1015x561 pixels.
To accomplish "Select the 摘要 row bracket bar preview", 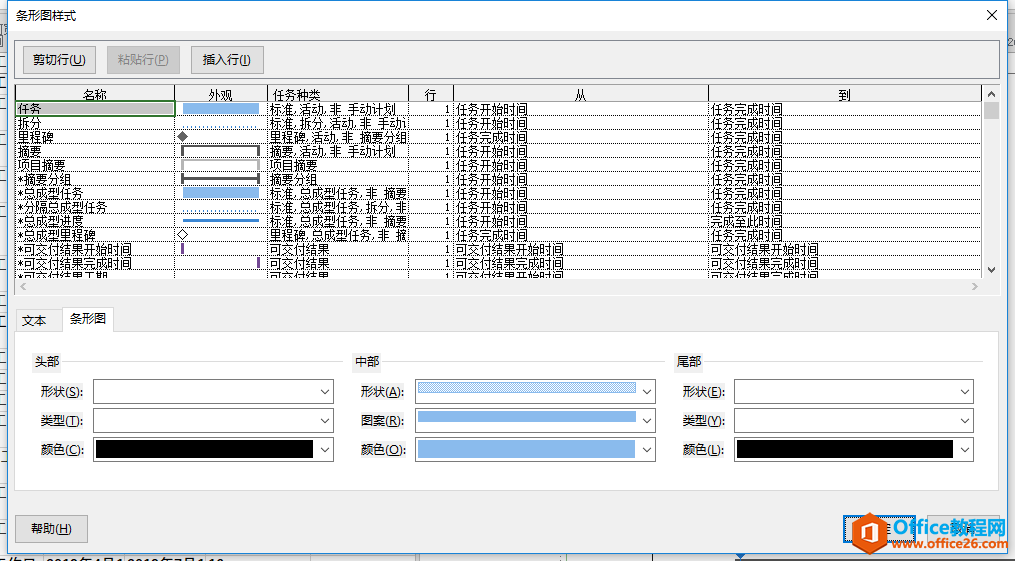I will [220, 151].
